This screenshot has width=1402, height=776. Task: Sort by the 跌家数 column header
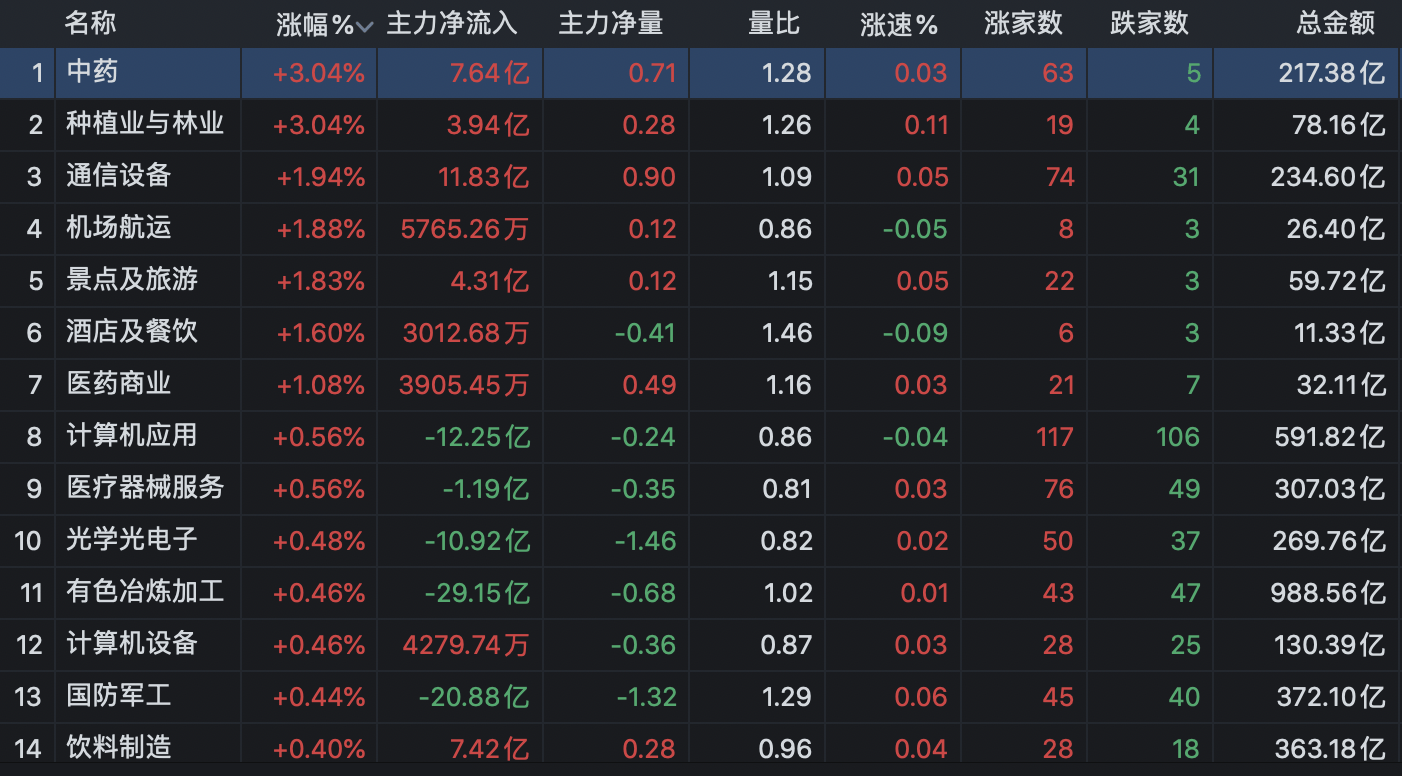coord(1149,25)
